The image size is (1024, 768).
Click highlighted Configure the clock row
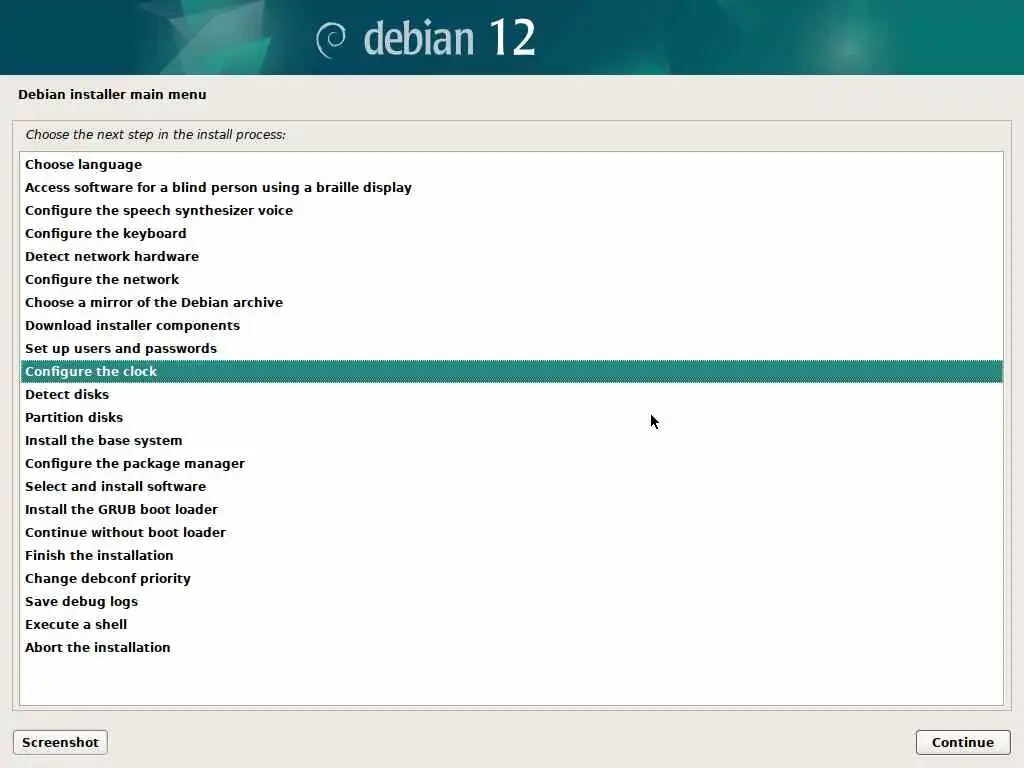point(511,372)
